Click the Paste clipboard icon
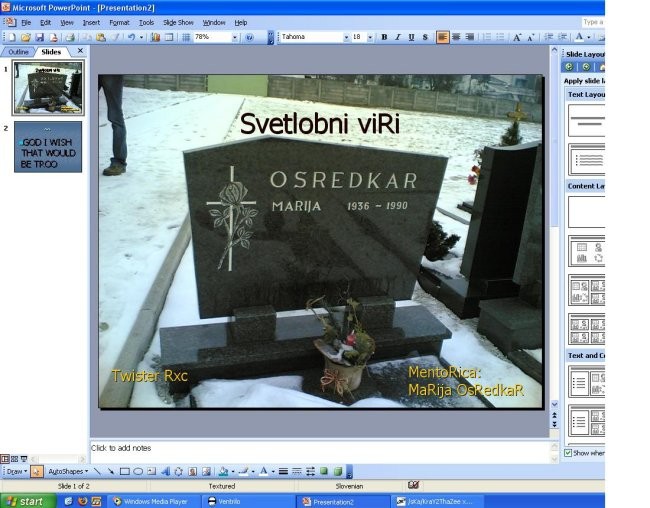This screenshot has width=650, height=508. point(101,37)
